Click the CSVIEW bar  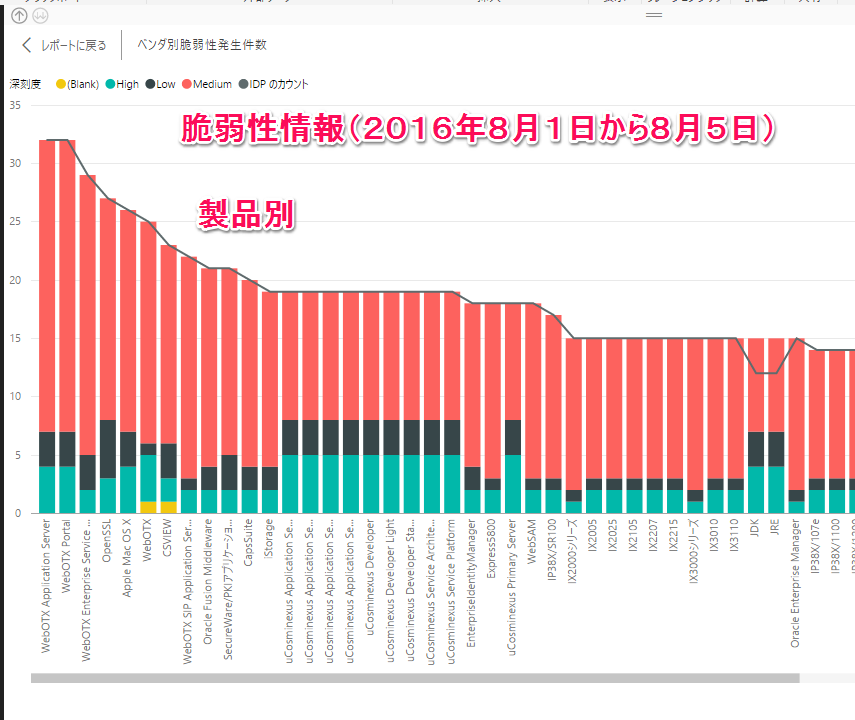tap(168, 379)
